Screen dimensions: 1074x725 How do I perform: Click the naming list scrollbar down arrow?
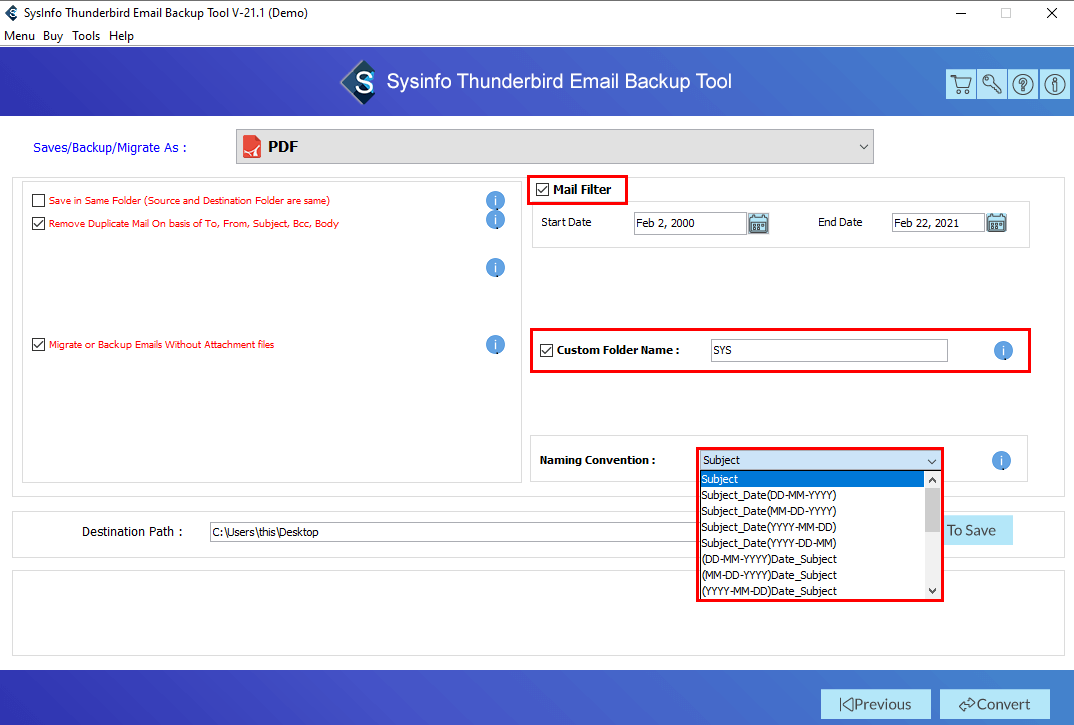pyautogui.click(x=933, y=591)
